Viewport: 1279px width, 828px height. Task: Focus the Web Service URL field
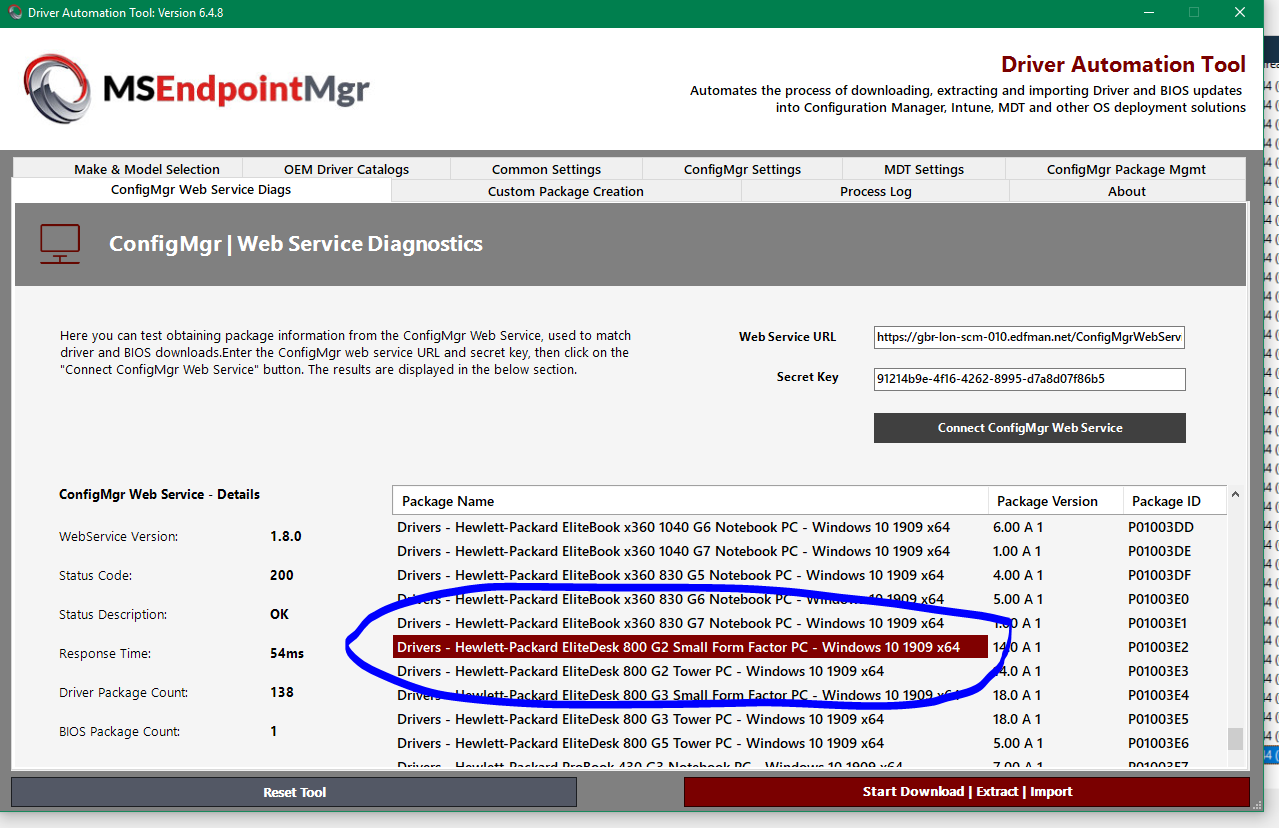point(1030,337)
